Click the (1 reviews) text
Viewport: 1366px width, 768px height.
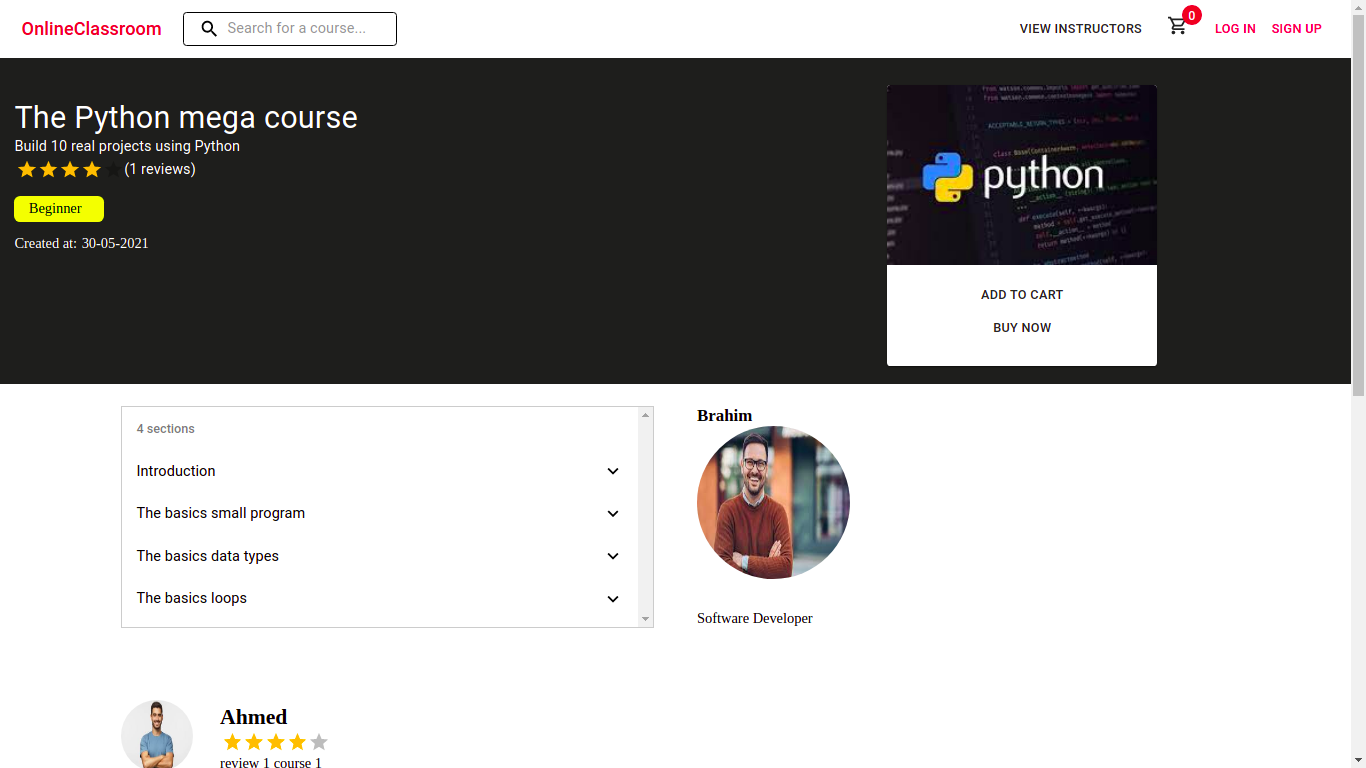(160, 169)
